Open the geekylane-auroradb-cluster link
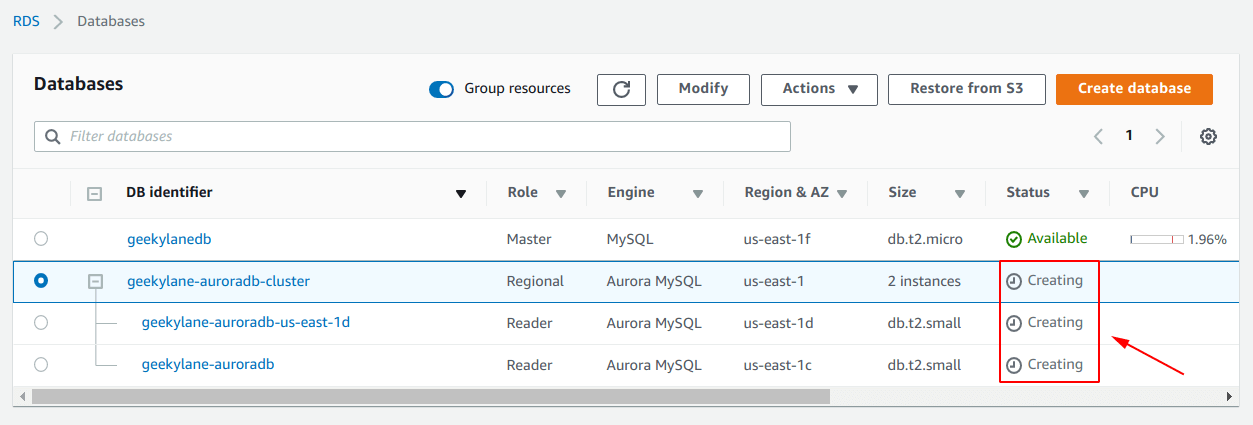 (x=218, y=281)
